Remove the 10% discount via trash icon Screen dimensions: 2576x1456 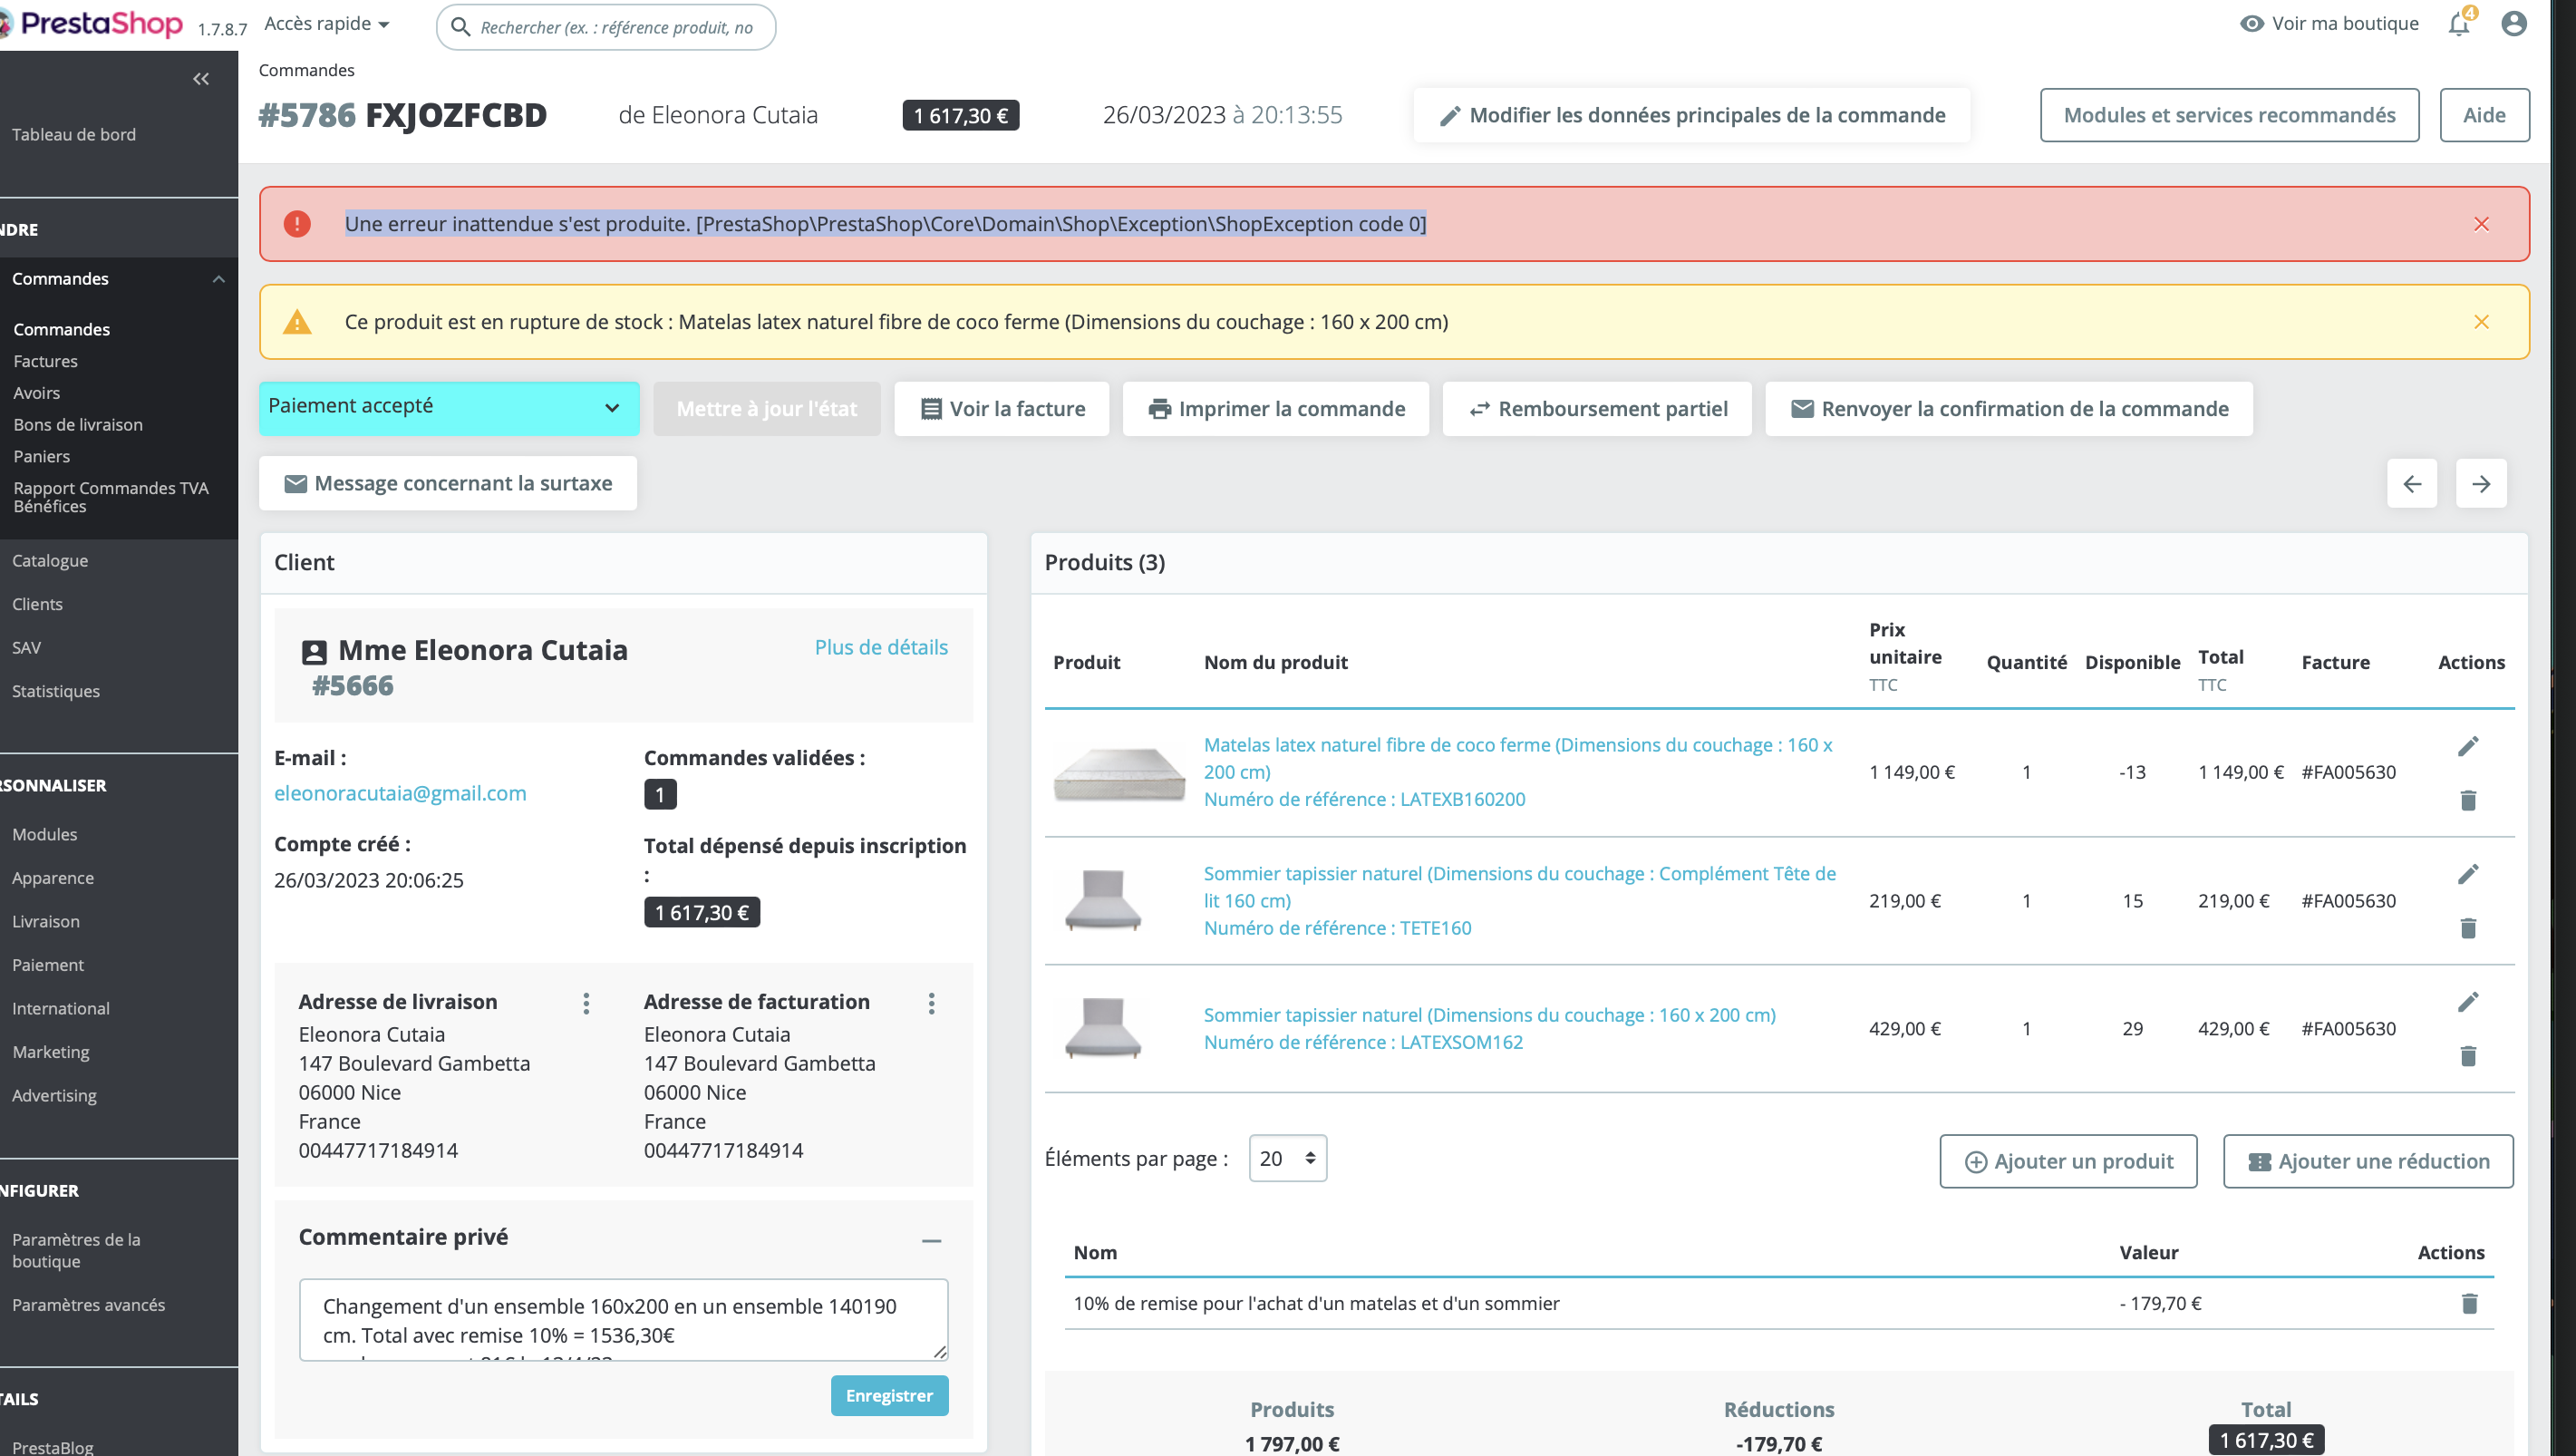click(2471, 1303)
